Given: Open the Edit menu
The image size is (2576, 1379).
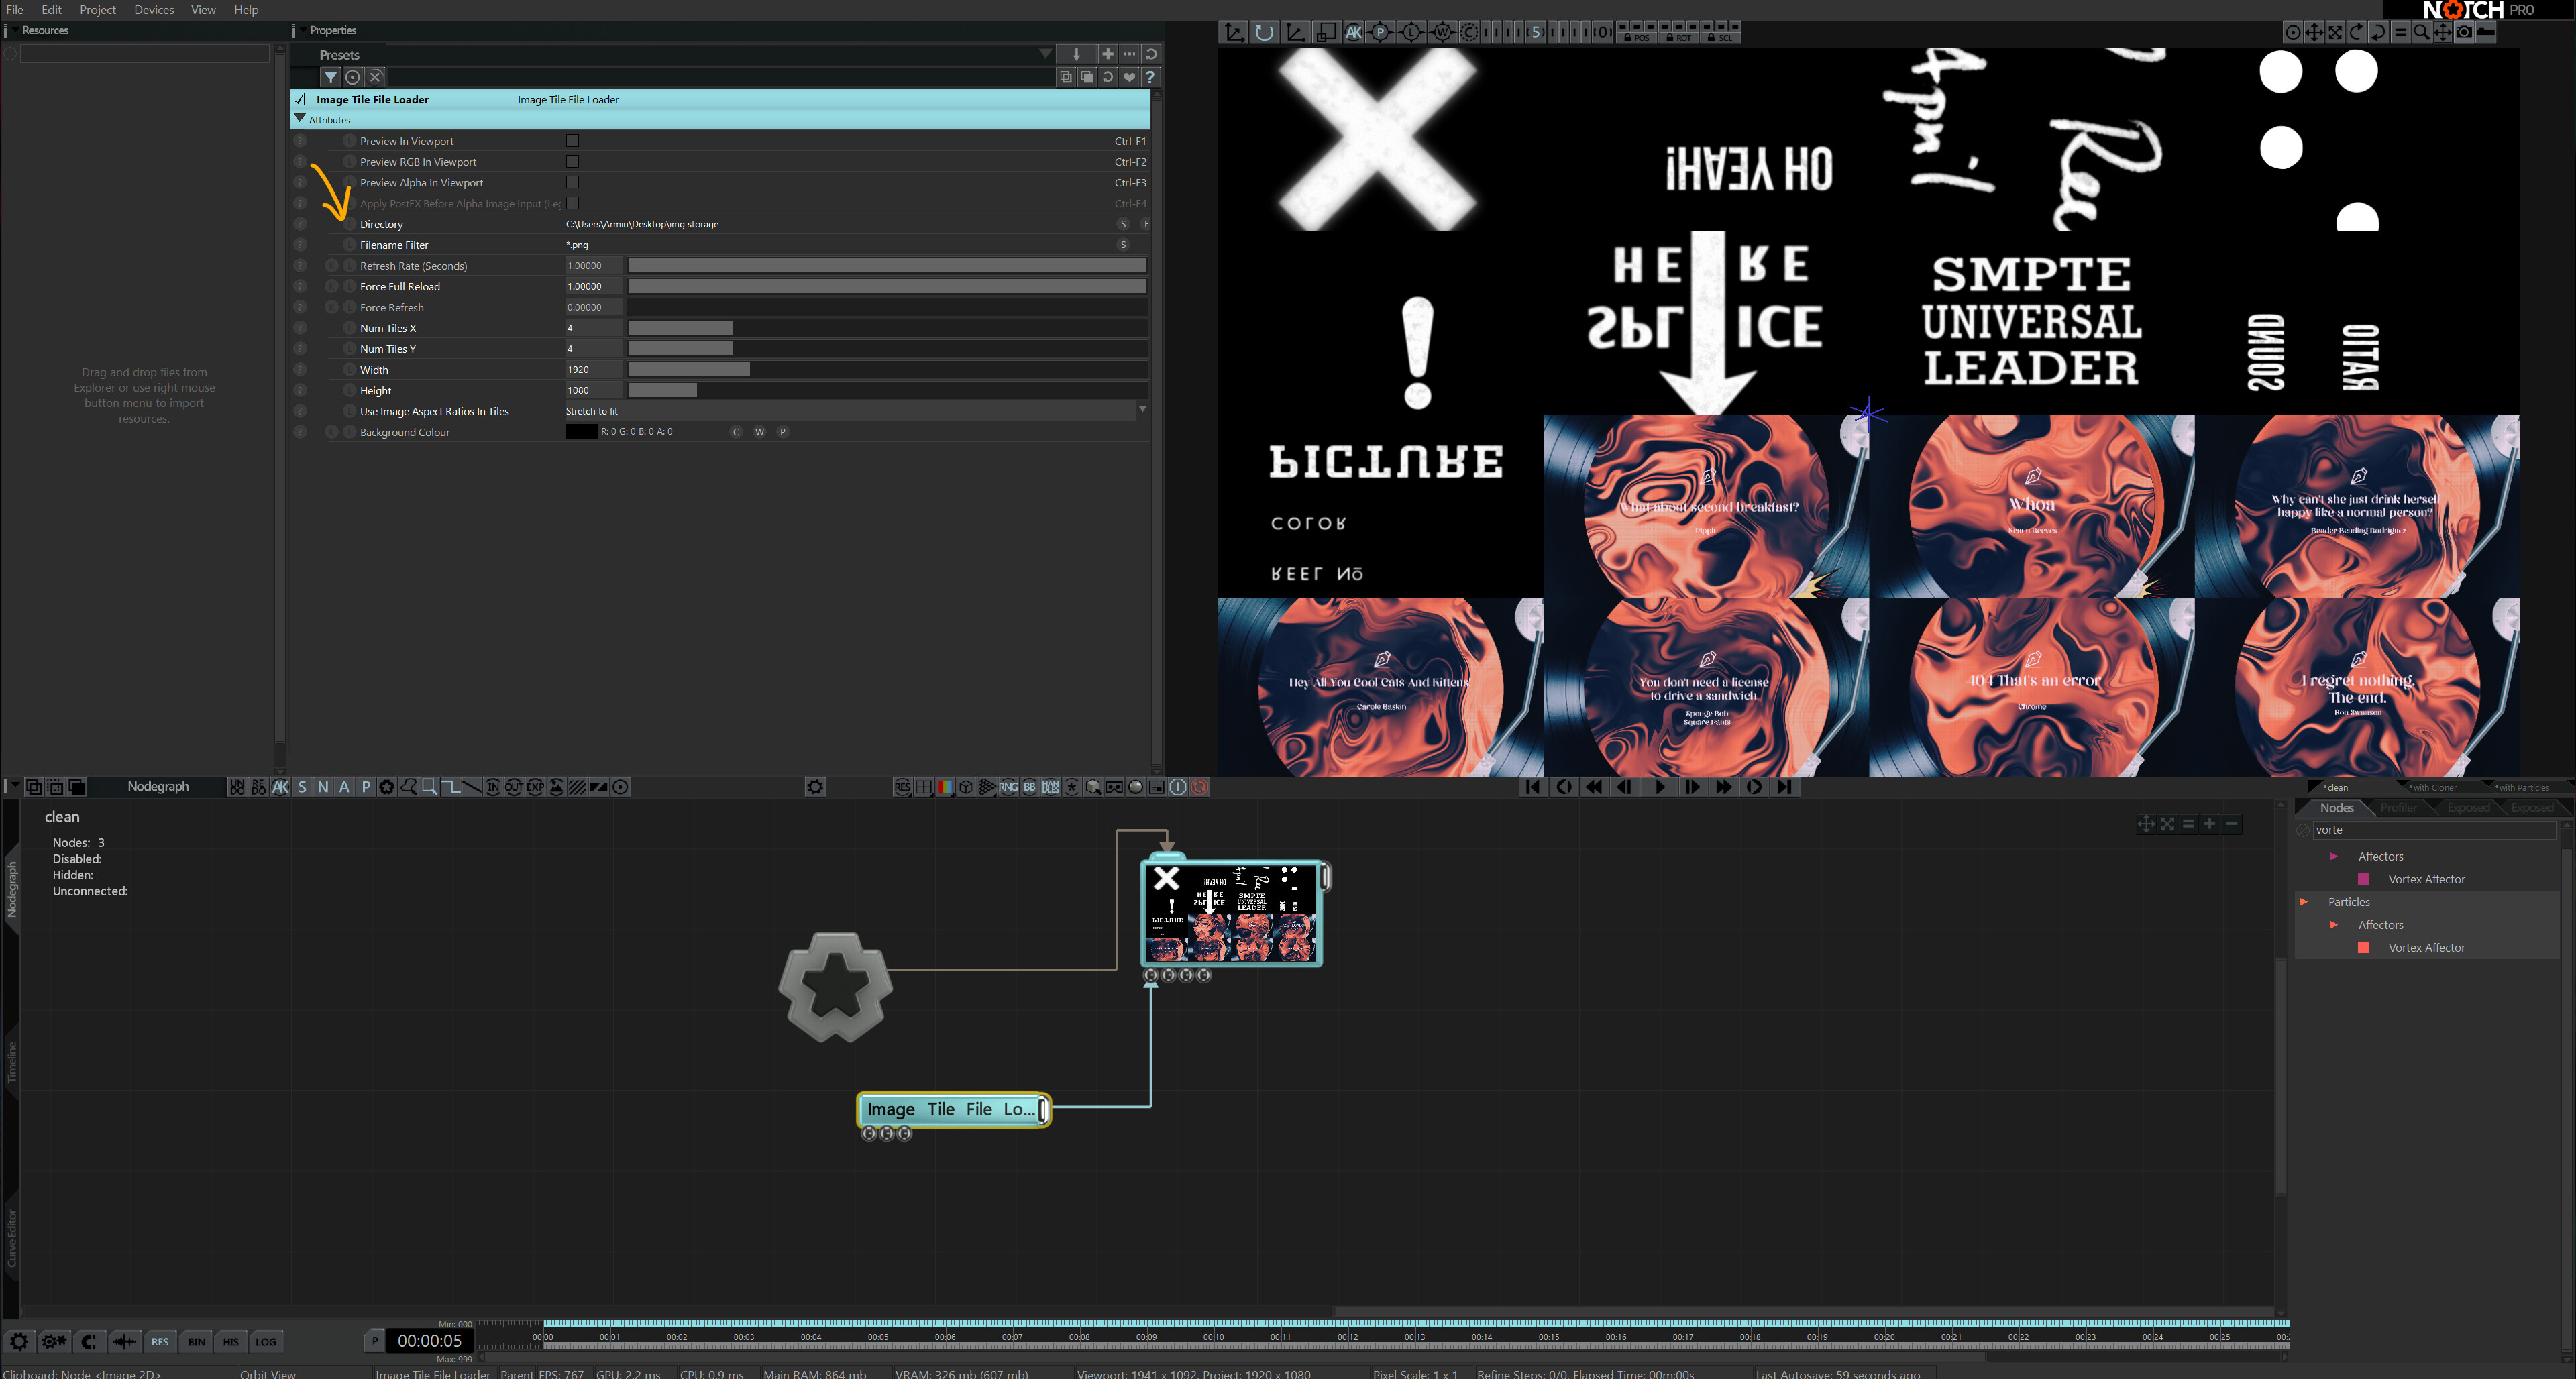Looking at the screenshot, I should pos(51,10).
